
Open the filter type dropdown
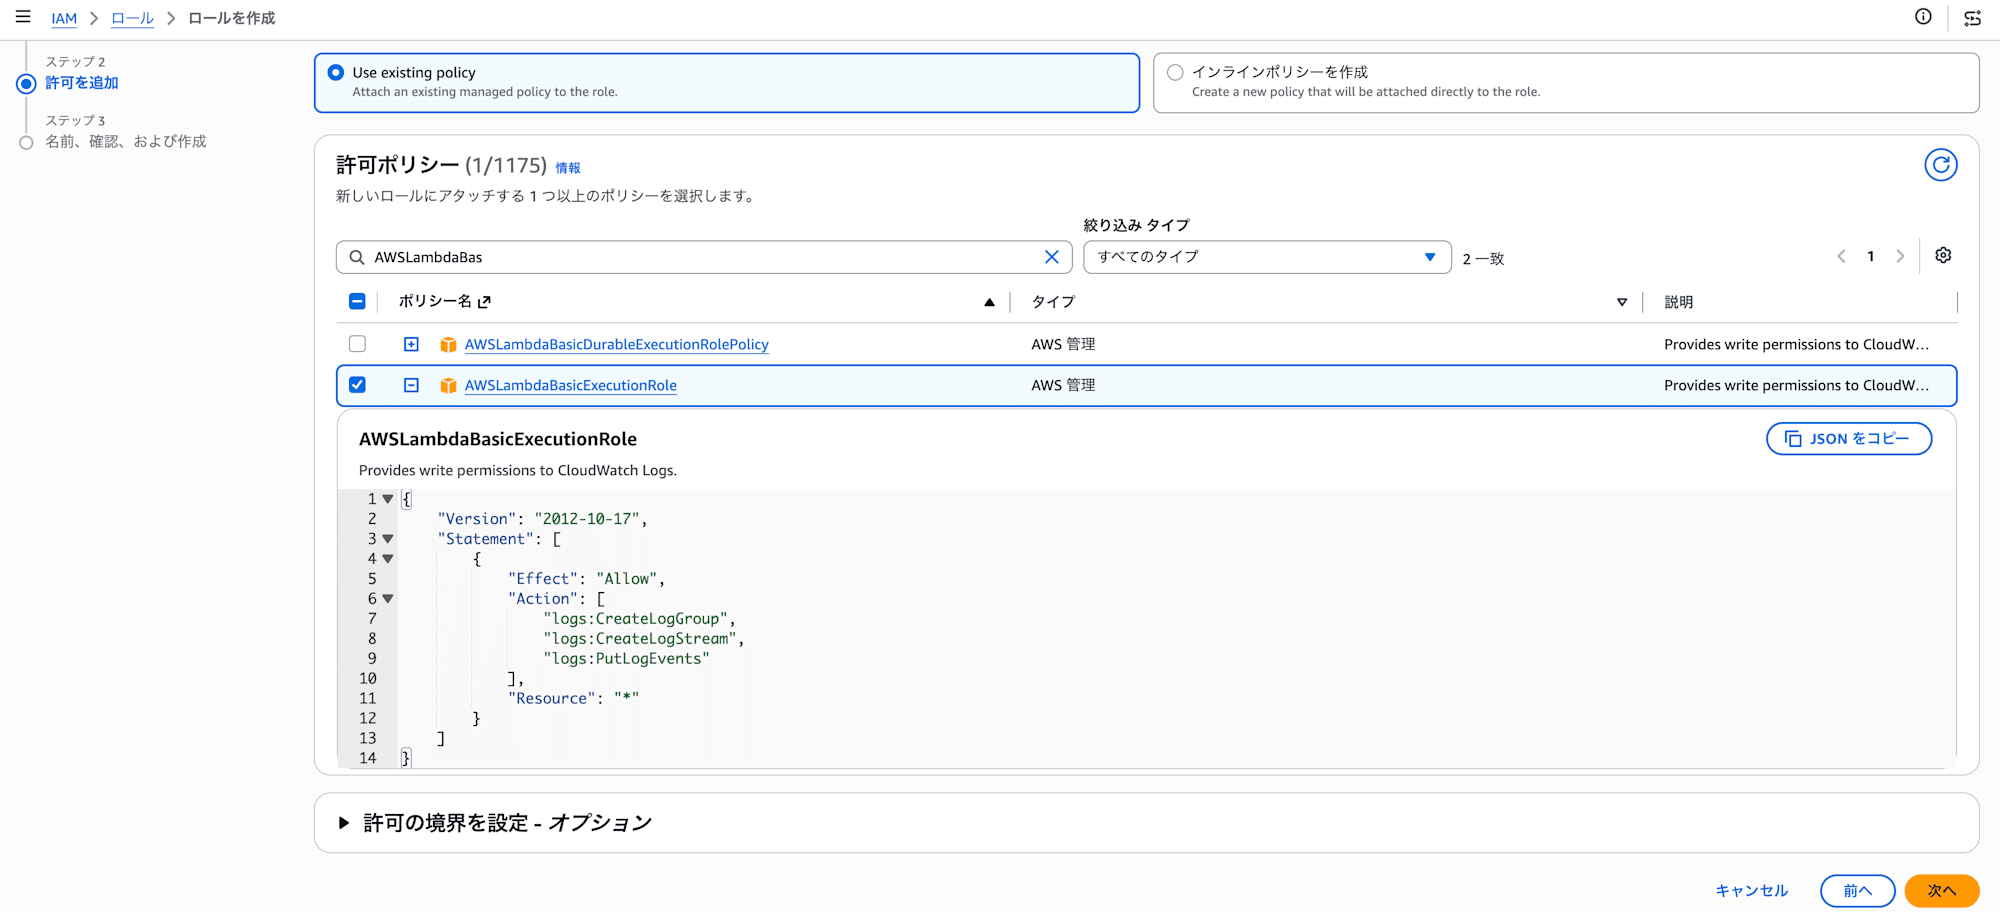[1267, 257]
